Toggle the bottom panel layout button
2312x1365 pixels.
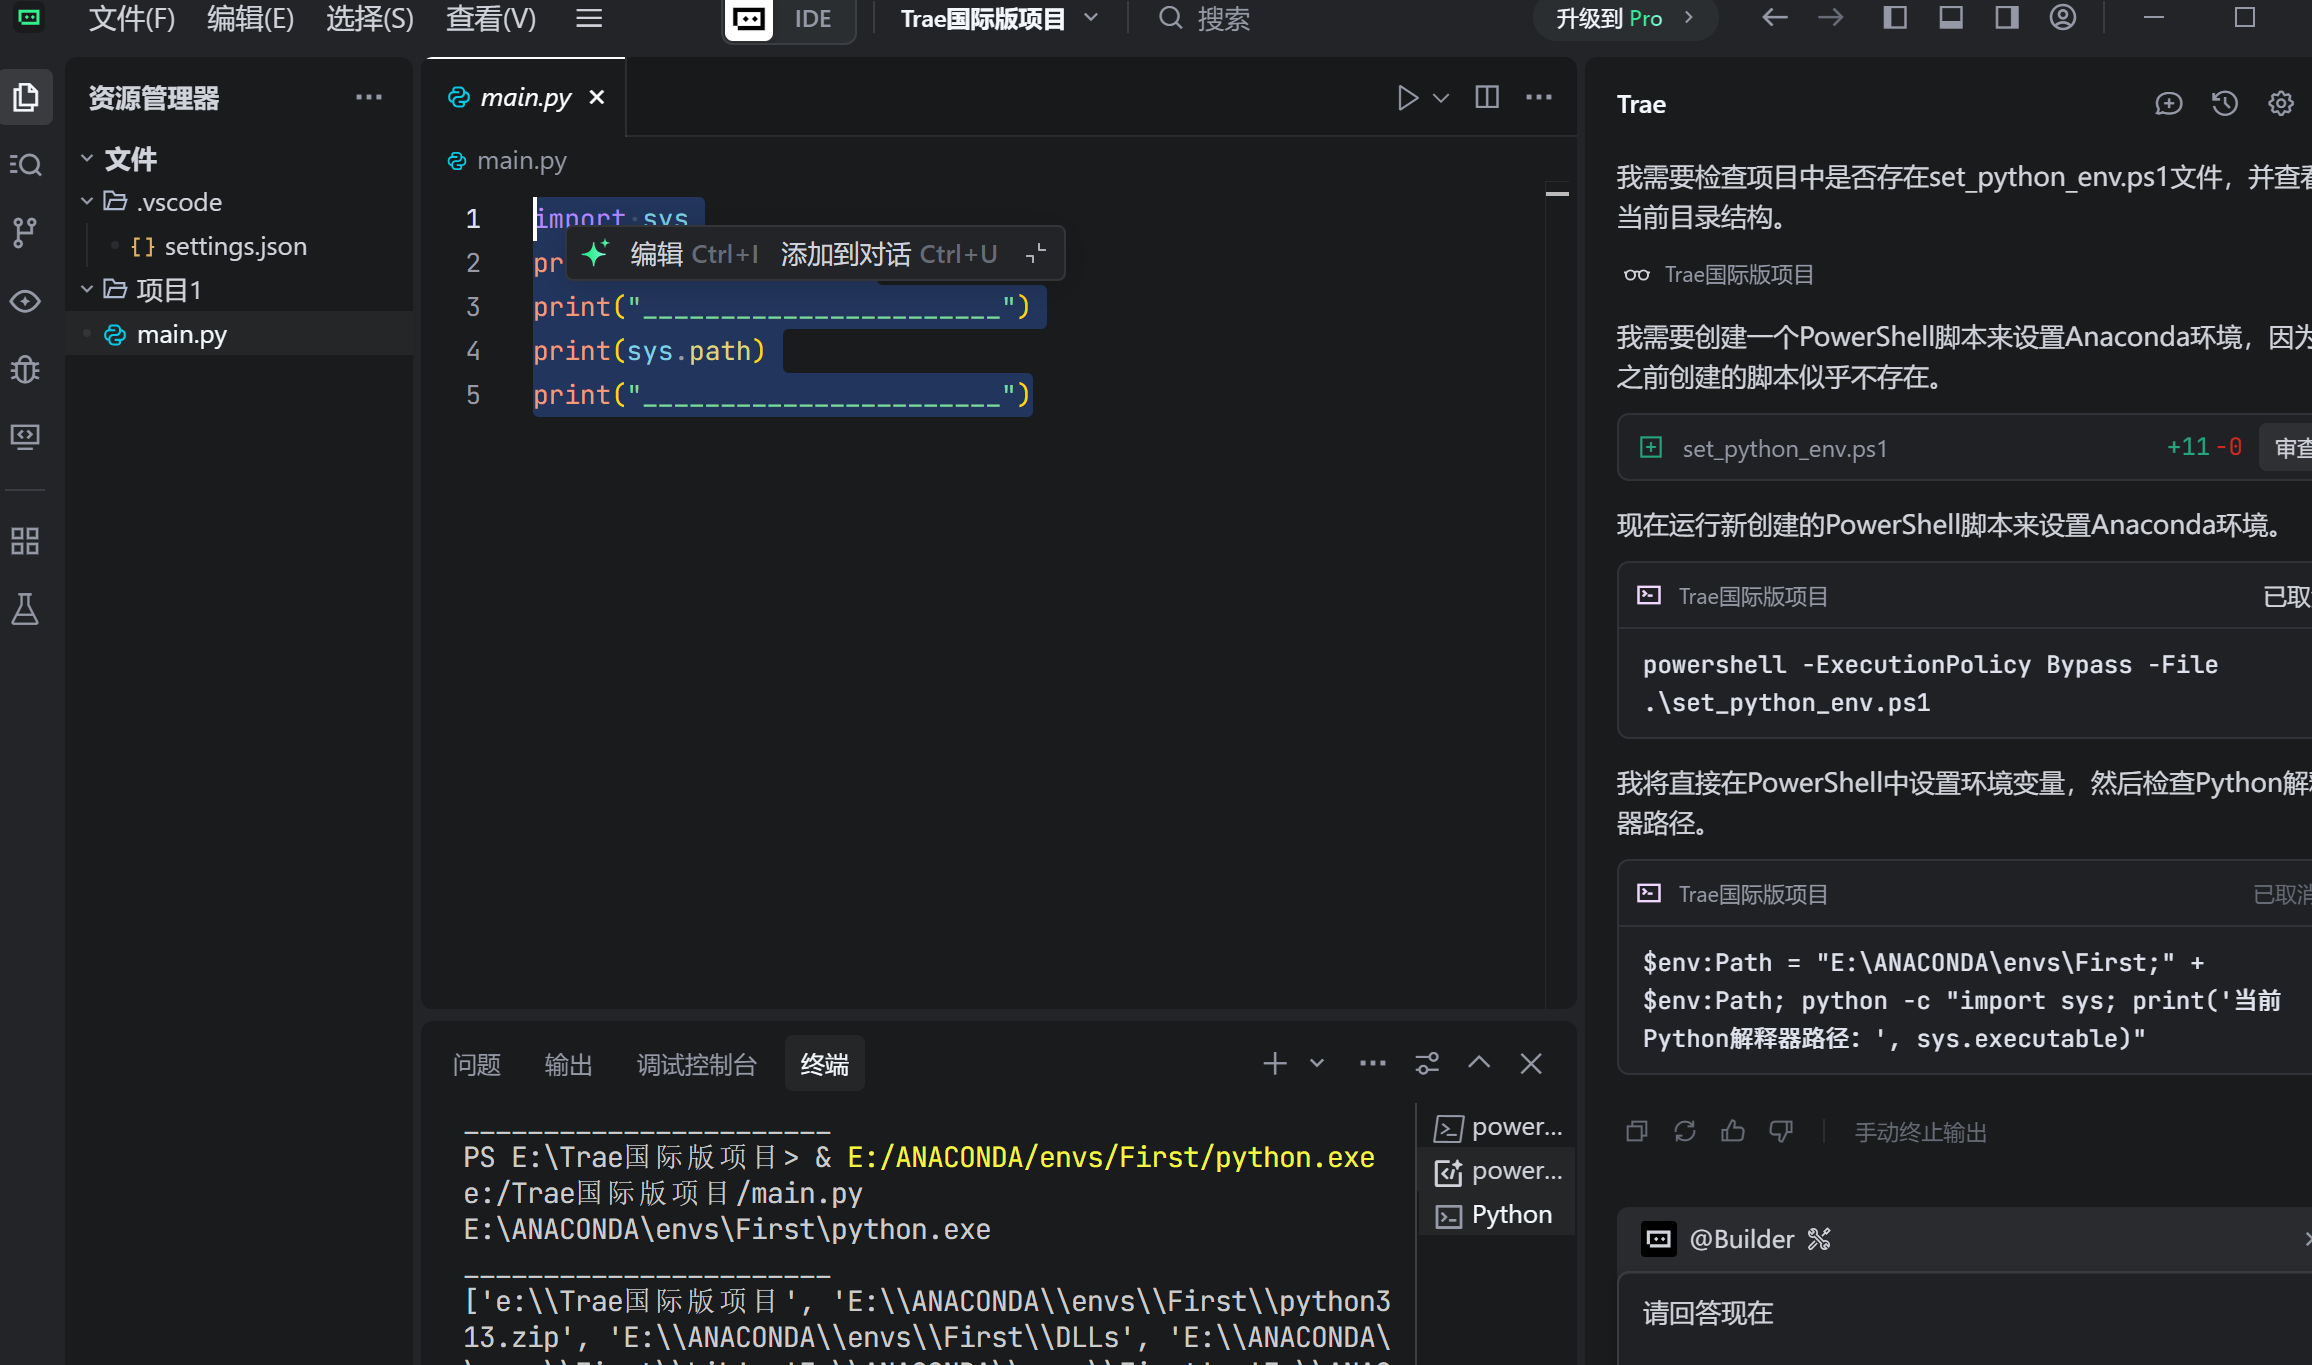1951,18
